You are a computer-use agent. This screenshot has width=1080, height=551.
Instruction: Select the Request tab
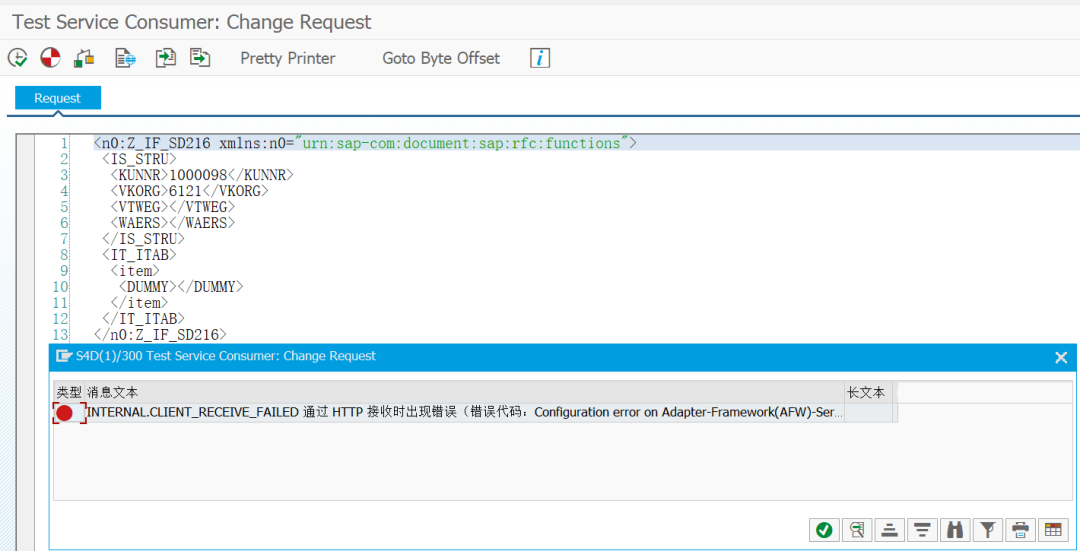58,98
